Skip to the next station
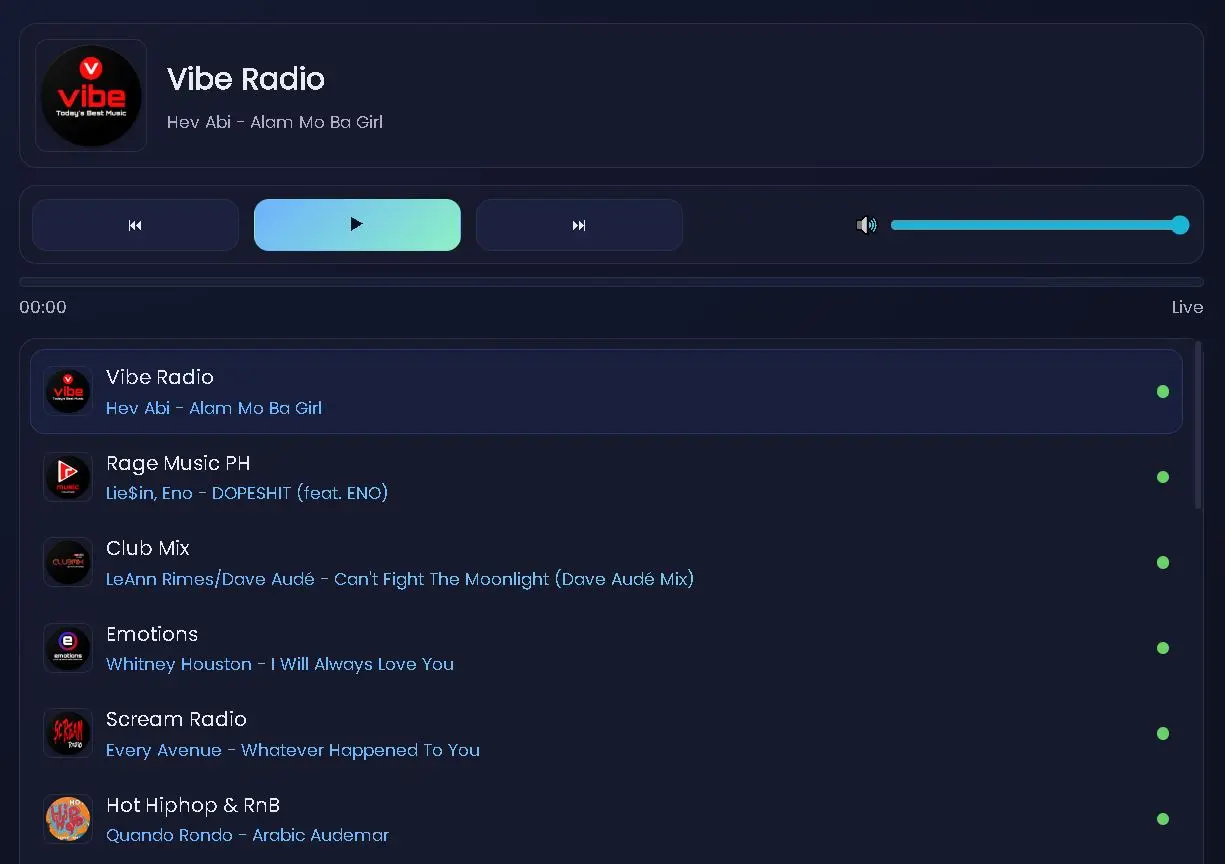This screenshot has height=864, width=1225. (579, 225)
